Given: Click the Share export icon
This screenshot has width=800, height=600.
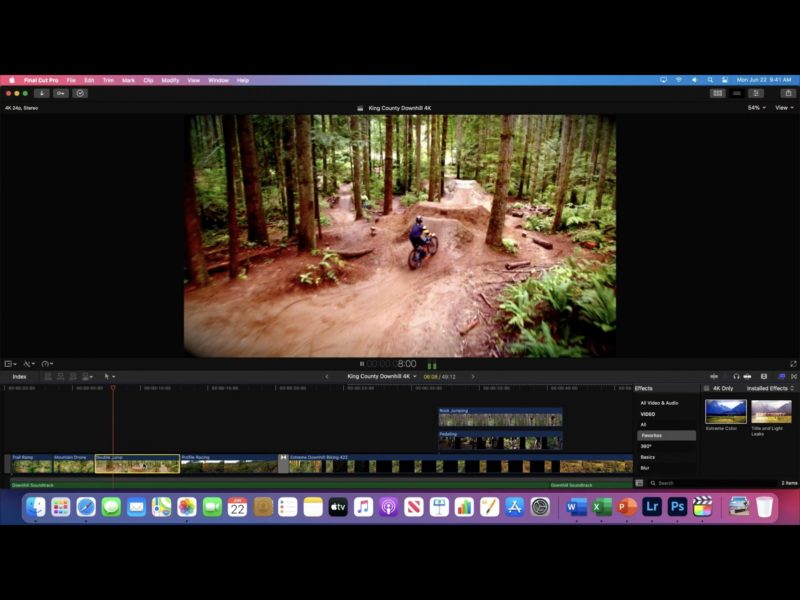Looking at the screenshot, I should 788,93.
